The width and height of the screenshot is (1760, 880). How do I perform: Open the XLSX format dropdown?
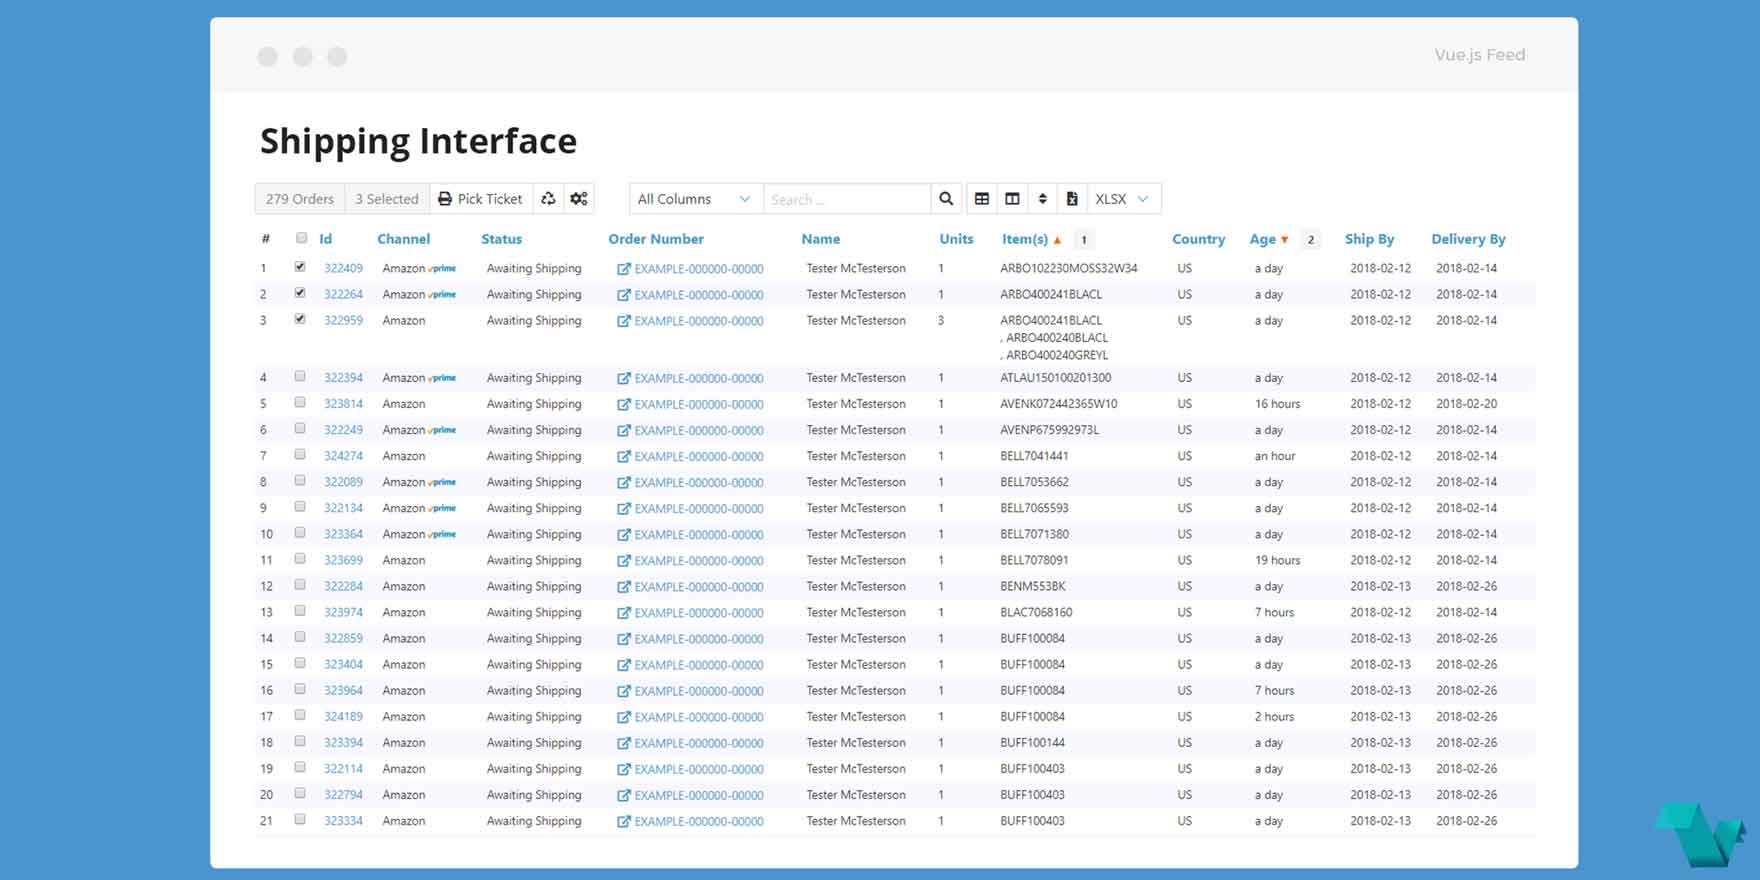pos(1122,199)
